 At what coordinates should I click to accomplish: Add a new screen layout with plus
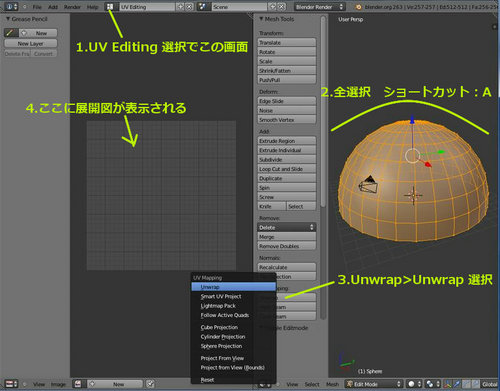coord(180,7)
